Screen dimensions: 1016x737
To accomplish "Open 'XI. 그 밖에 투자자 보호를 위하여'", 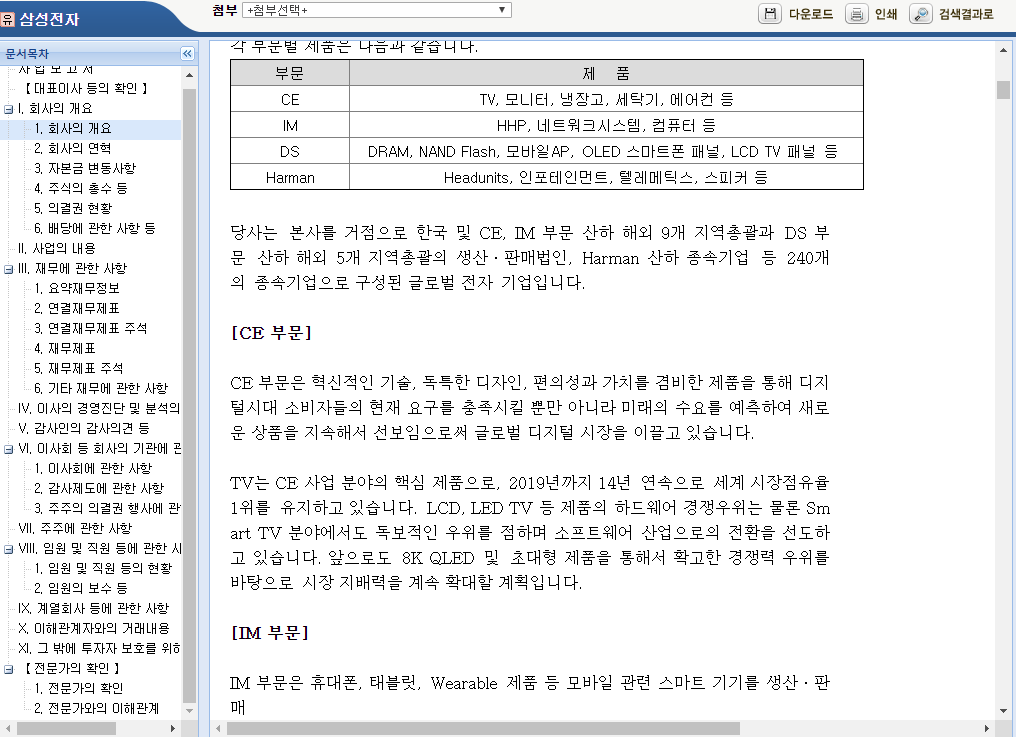I will click(99, 649).
